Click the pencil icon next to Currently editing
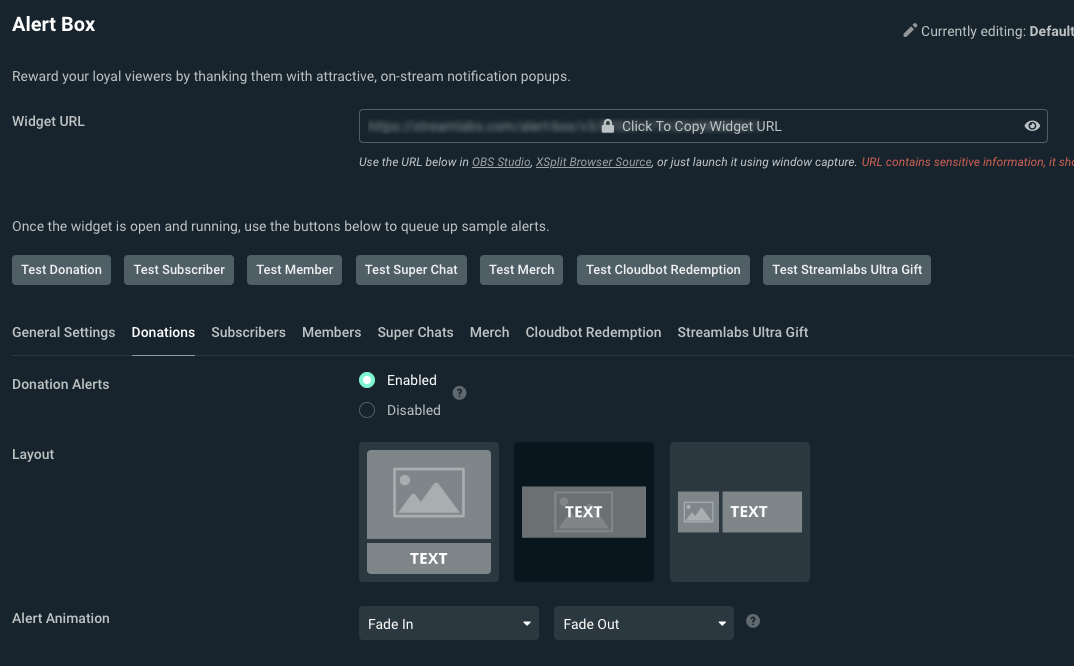The width and height of the screenshot is (1074, 666). tap(909, 30)
